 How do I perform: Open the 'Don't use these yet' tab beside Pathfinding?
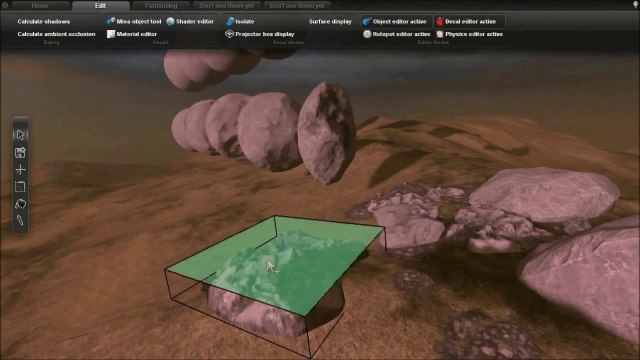(x=227, y=5)
